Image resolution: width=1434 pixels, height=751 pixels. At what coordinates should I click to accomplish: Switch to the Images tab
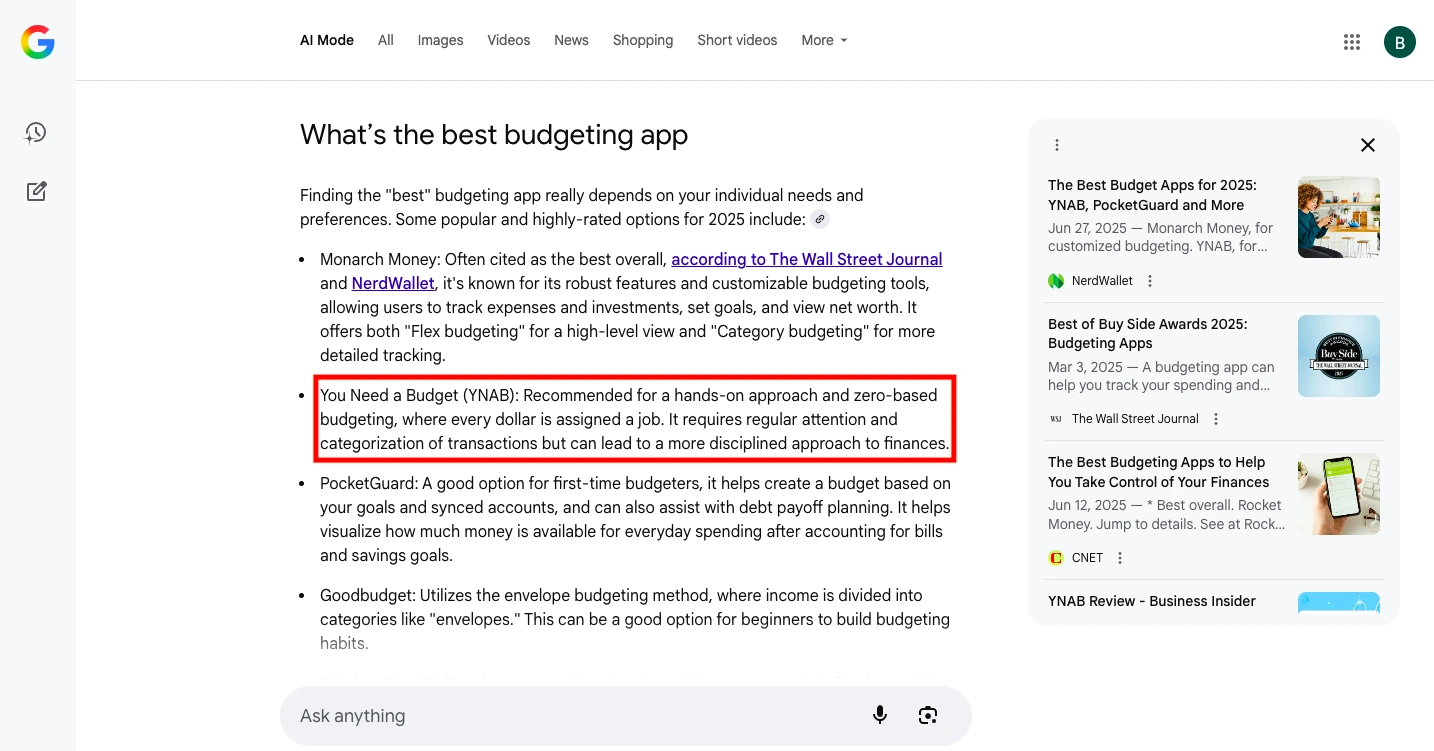click(440, 41)
